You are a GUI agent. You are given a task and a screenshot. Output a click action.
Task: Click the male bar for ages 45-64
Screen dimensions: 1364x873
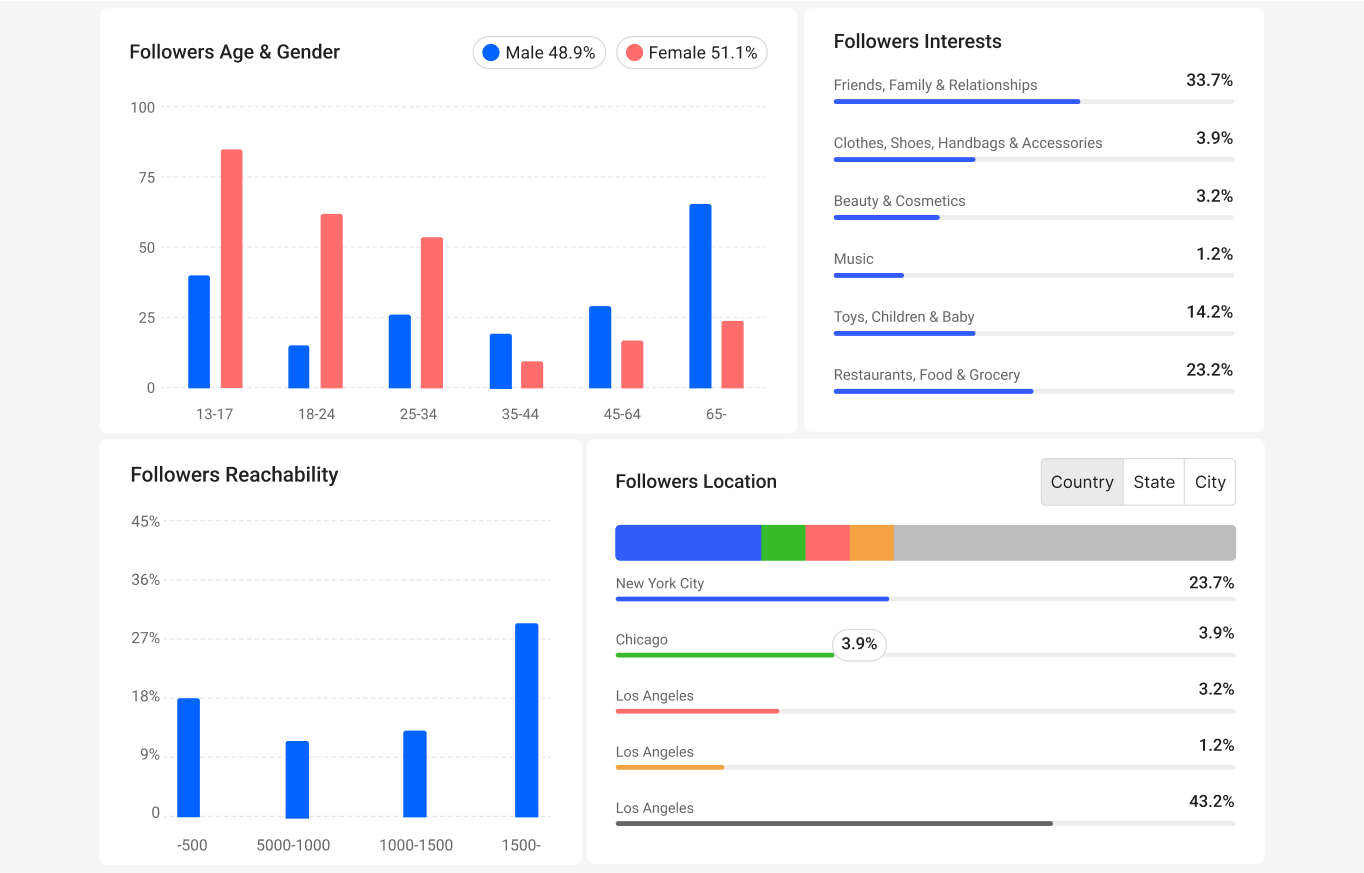point(600,347)
